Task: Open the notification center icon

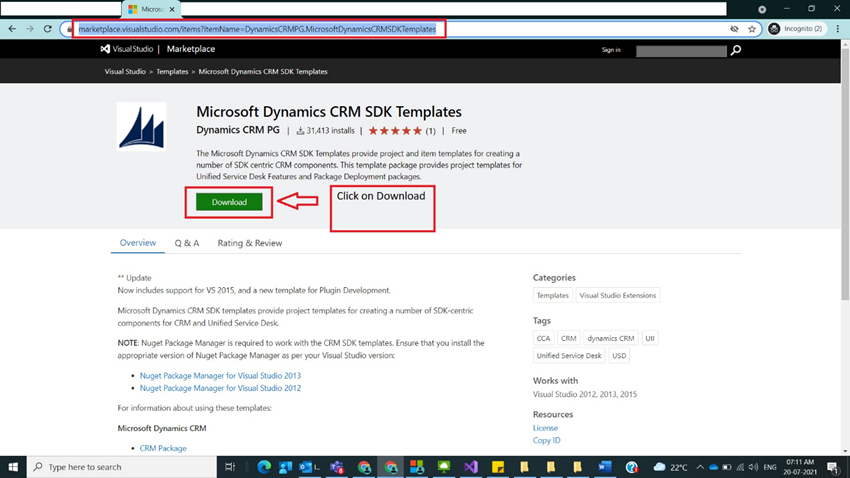Action: coord(833,467)
